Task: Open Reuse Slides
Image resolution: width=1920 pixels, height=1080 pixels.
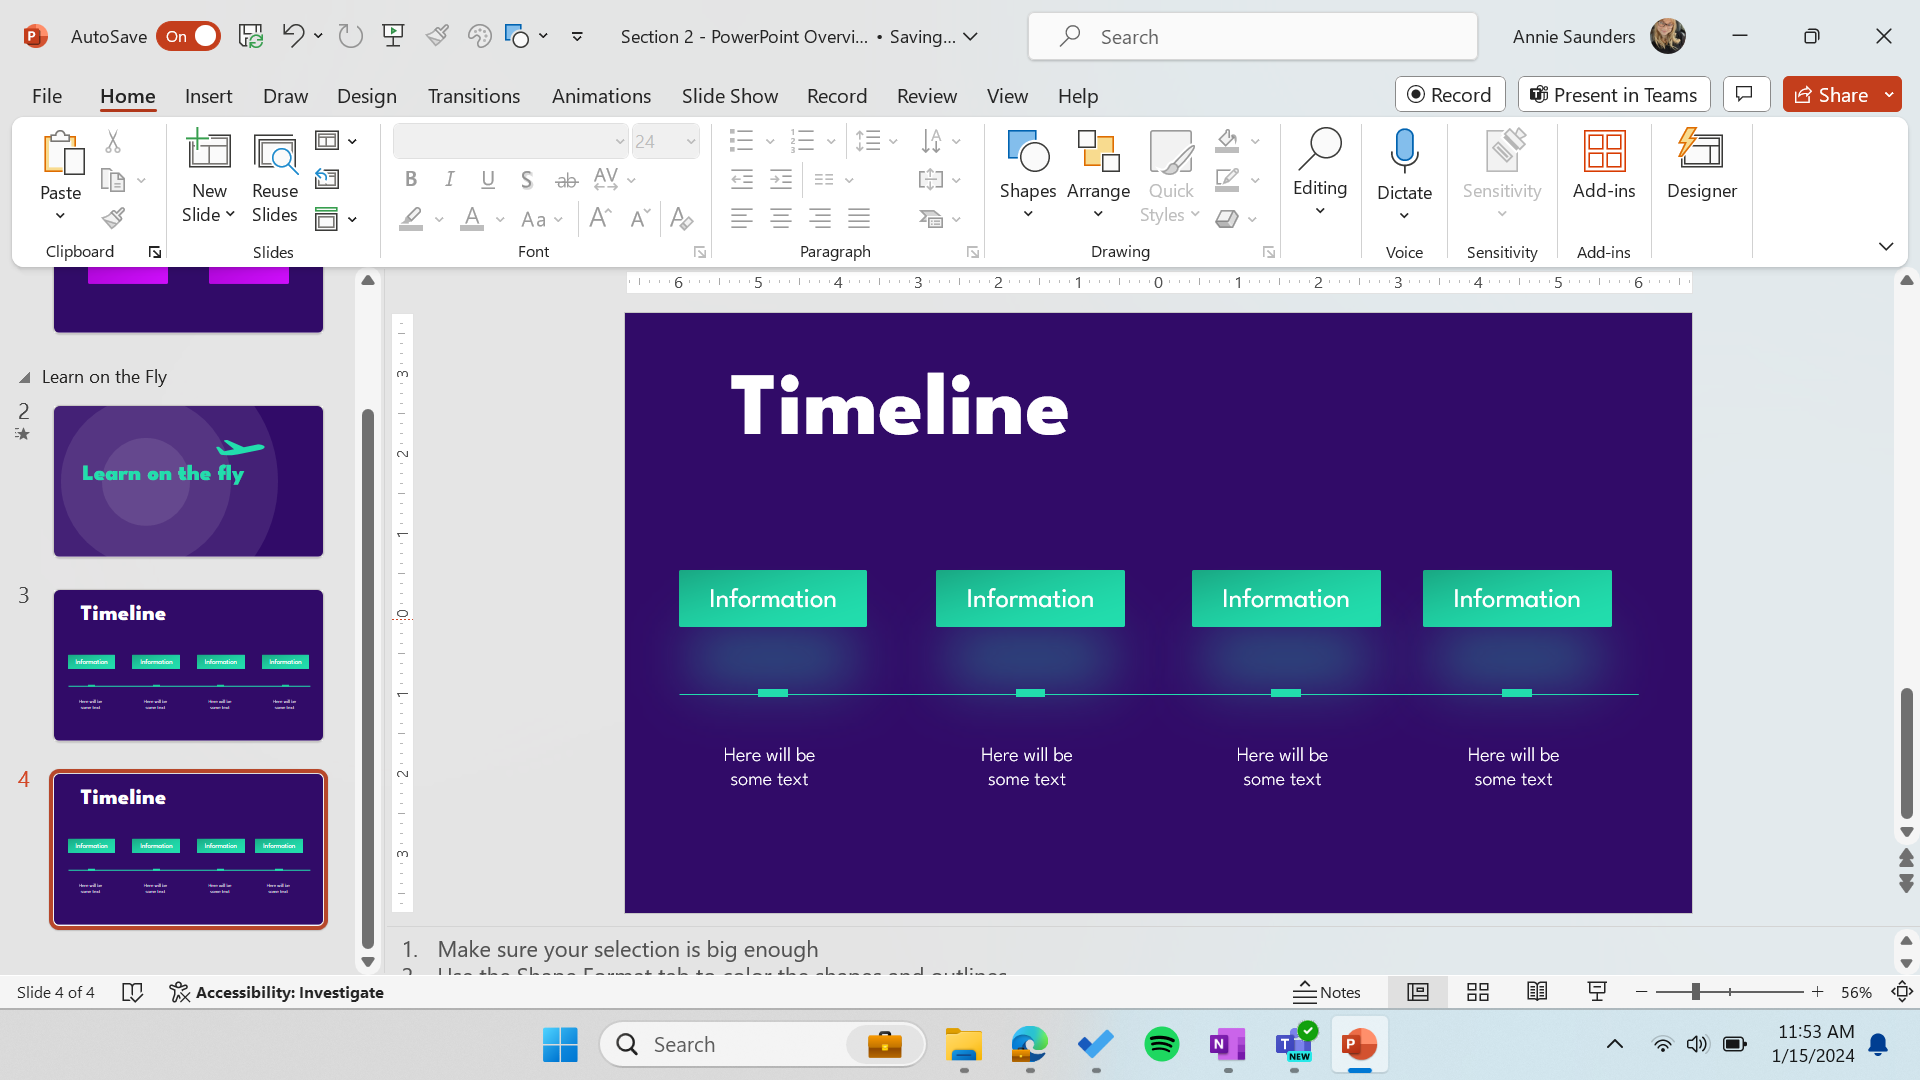Action: [x=275, y=178]
